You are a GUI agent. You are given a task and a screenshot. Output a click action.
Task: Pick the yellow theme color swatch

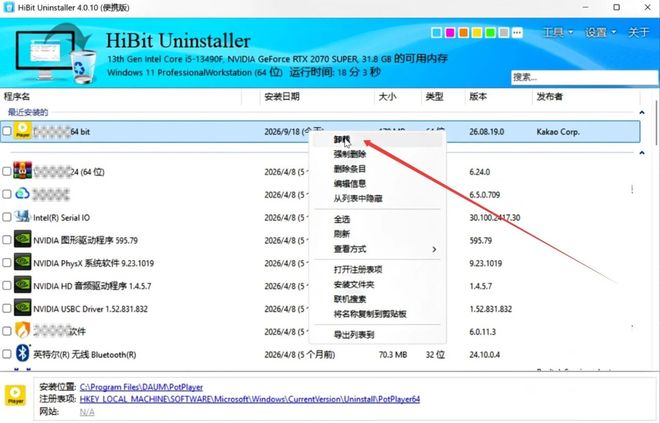click(477, 32)
